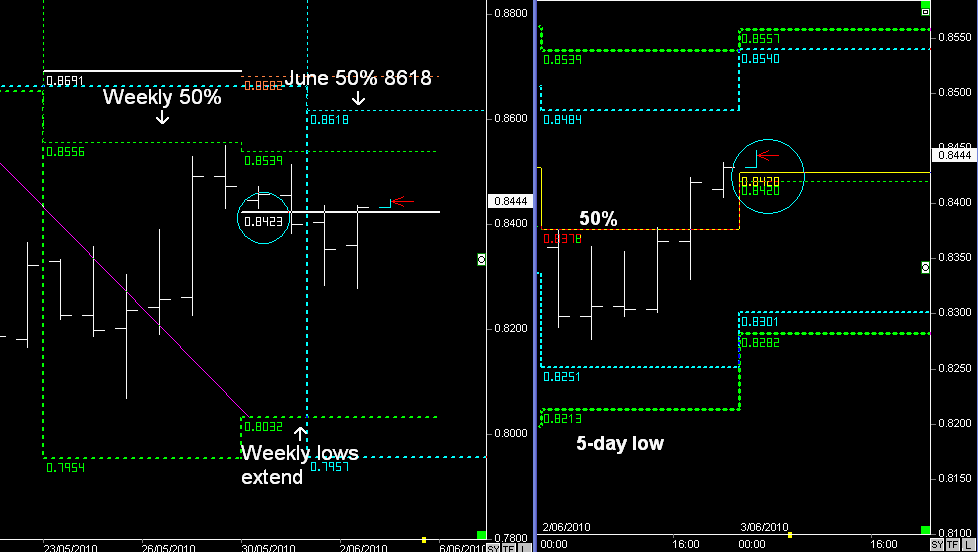Image resolution: width=978 pixels, height=552 pixels.
Task: Click the red 0.8378 level label
Action: pyautogui.click(x=563, y=239)
